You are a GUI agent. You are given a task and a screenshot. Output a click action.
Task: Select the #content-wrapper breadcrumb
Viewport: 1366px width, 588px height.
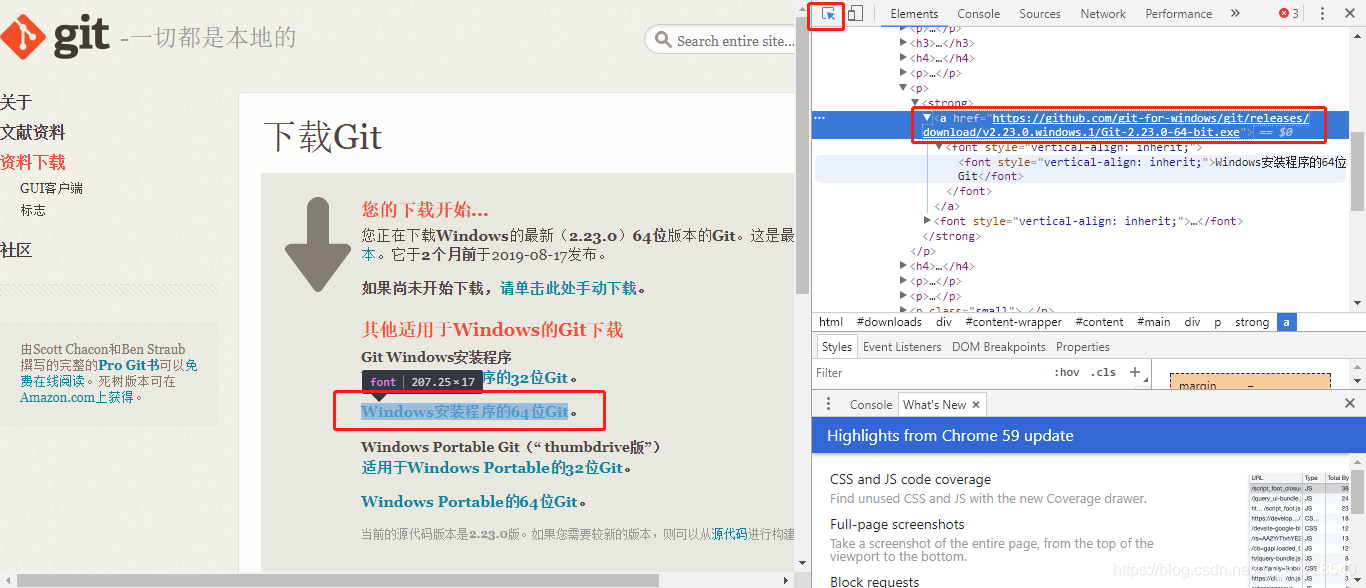pyautogui.click(x=1012, y=322)
